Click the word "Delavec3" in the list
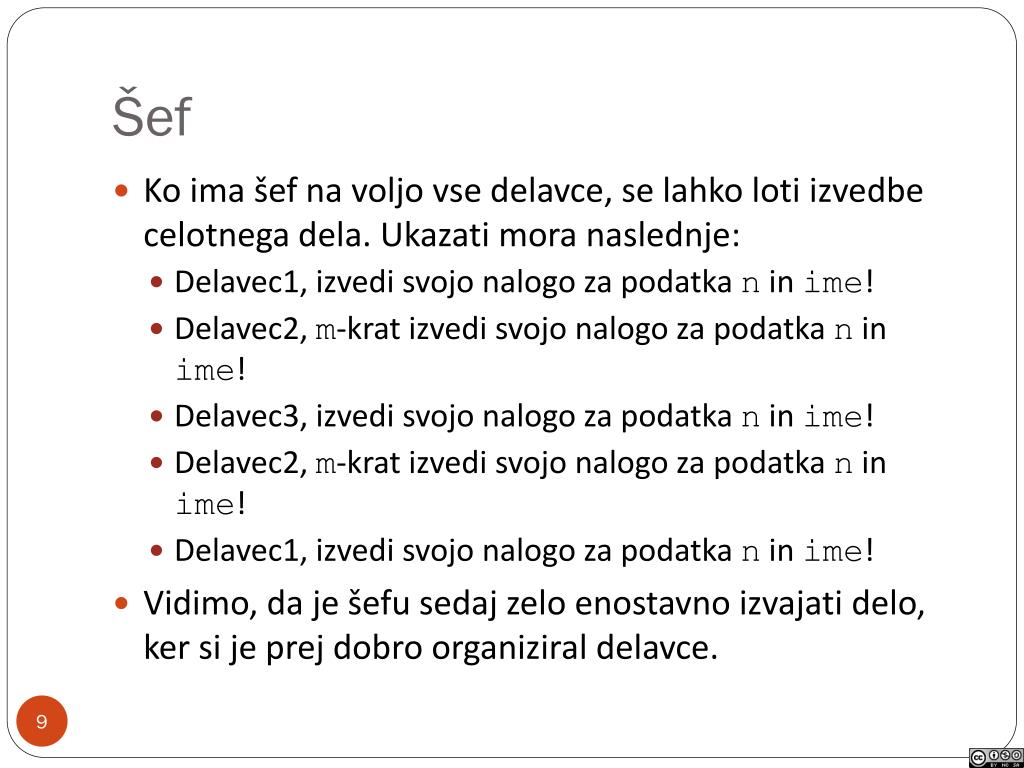The image size is (1024, 768). click(x=237, y=417)
